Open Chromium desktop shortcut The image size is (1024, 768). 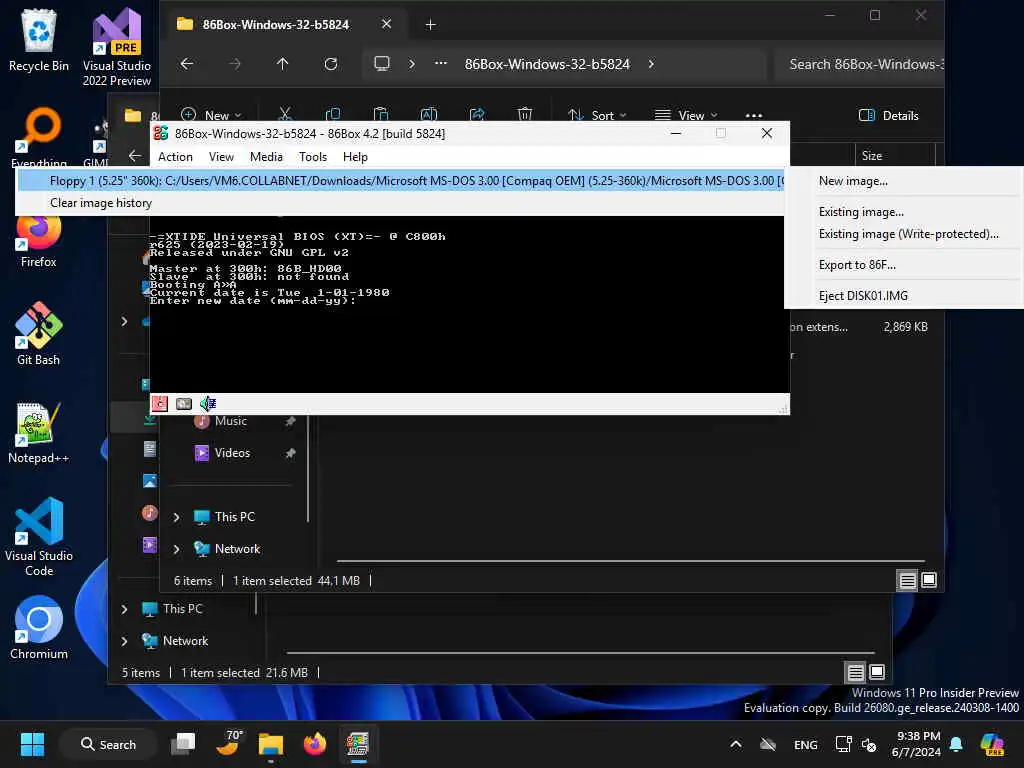click(x=39, y=628)
